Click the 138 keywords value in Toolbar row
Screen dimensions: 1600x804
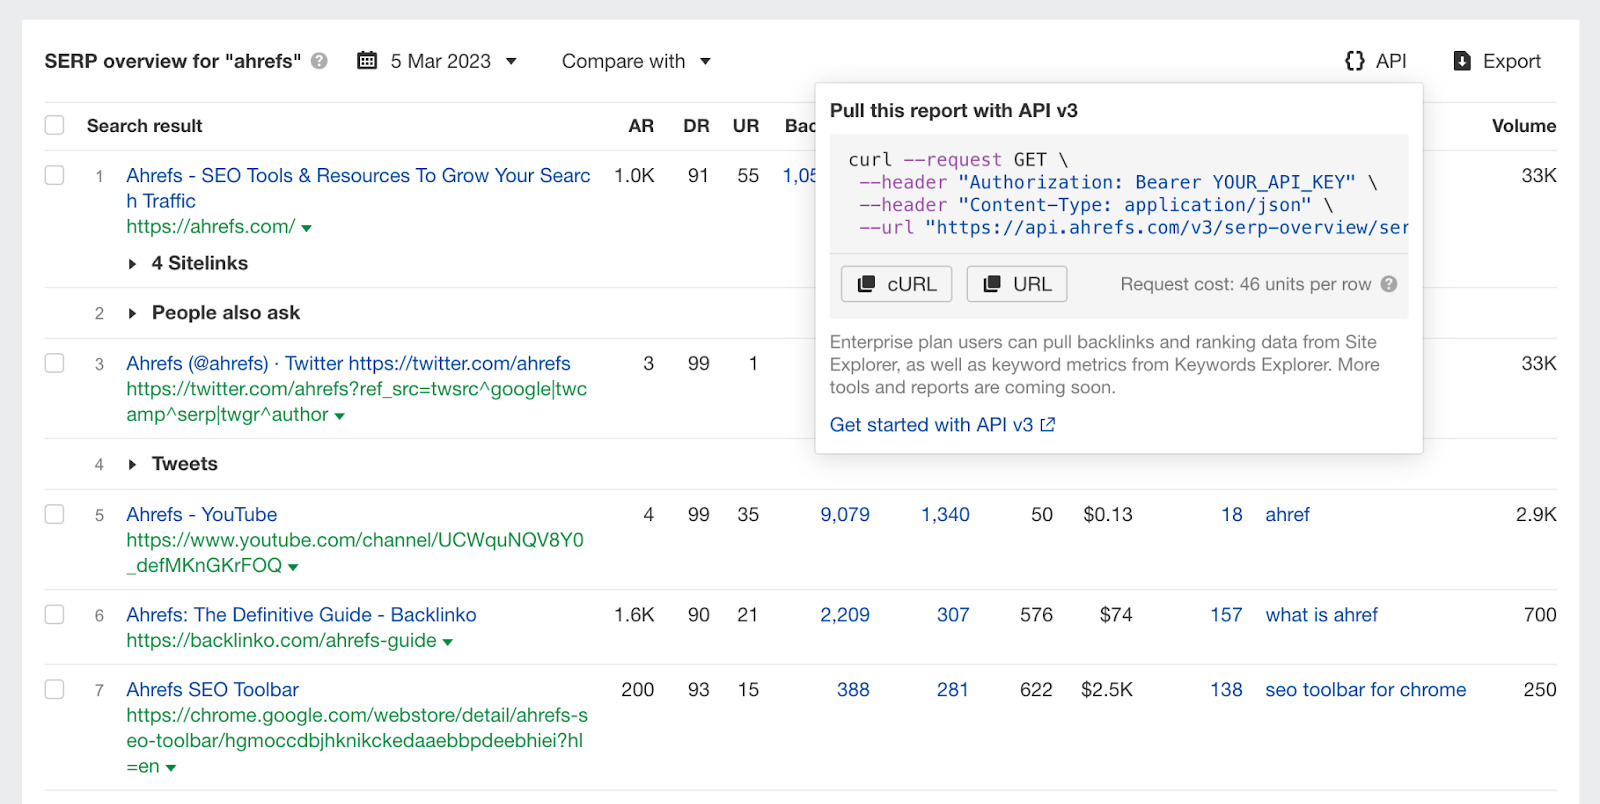[x=1226, y=689]
